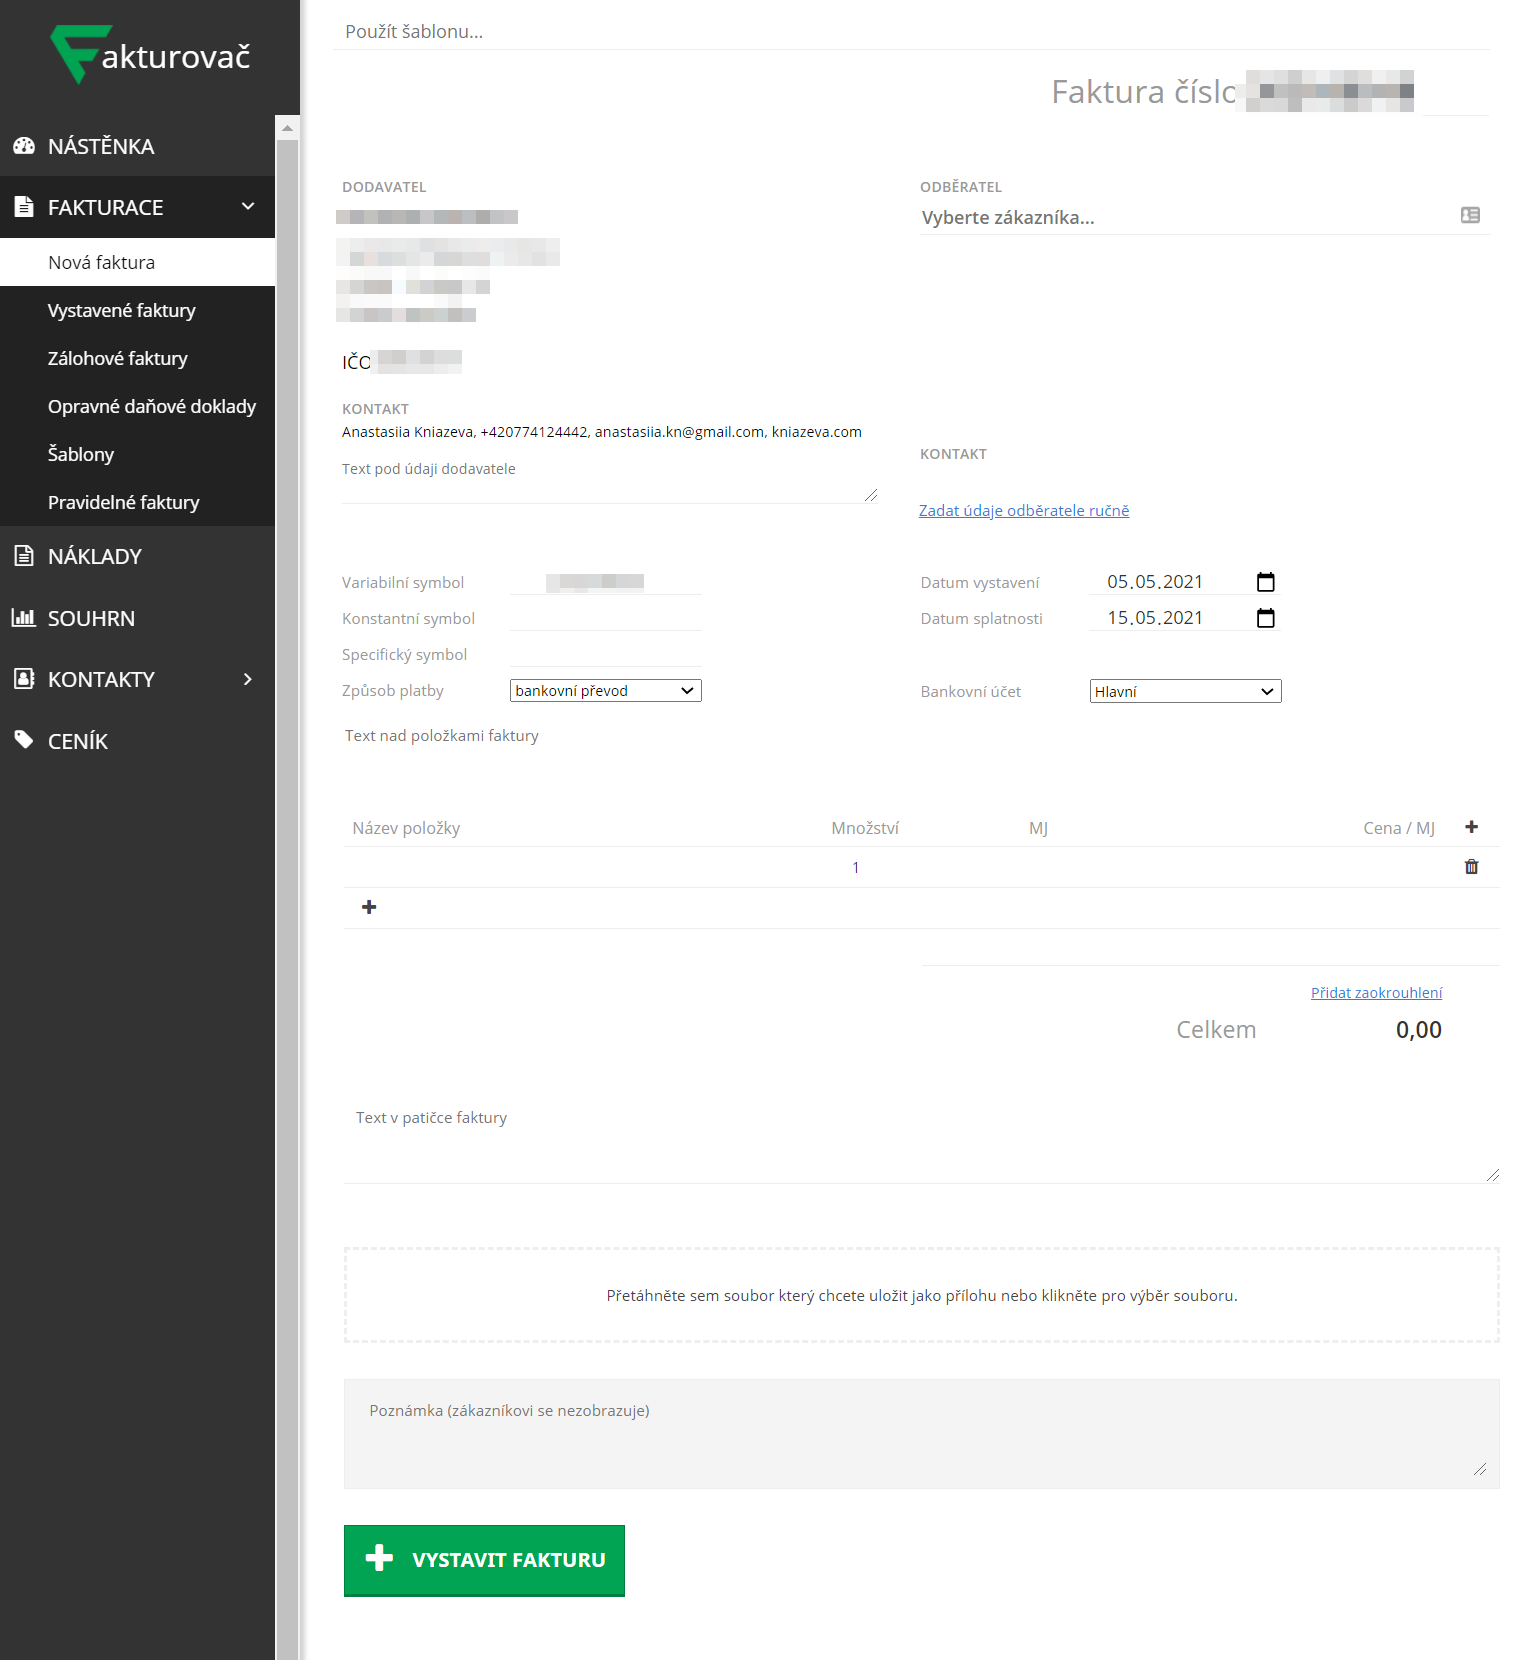Click the Ceník tag icon
The width and height of the screenshot is (1520, 1660).
coord(24,740)
